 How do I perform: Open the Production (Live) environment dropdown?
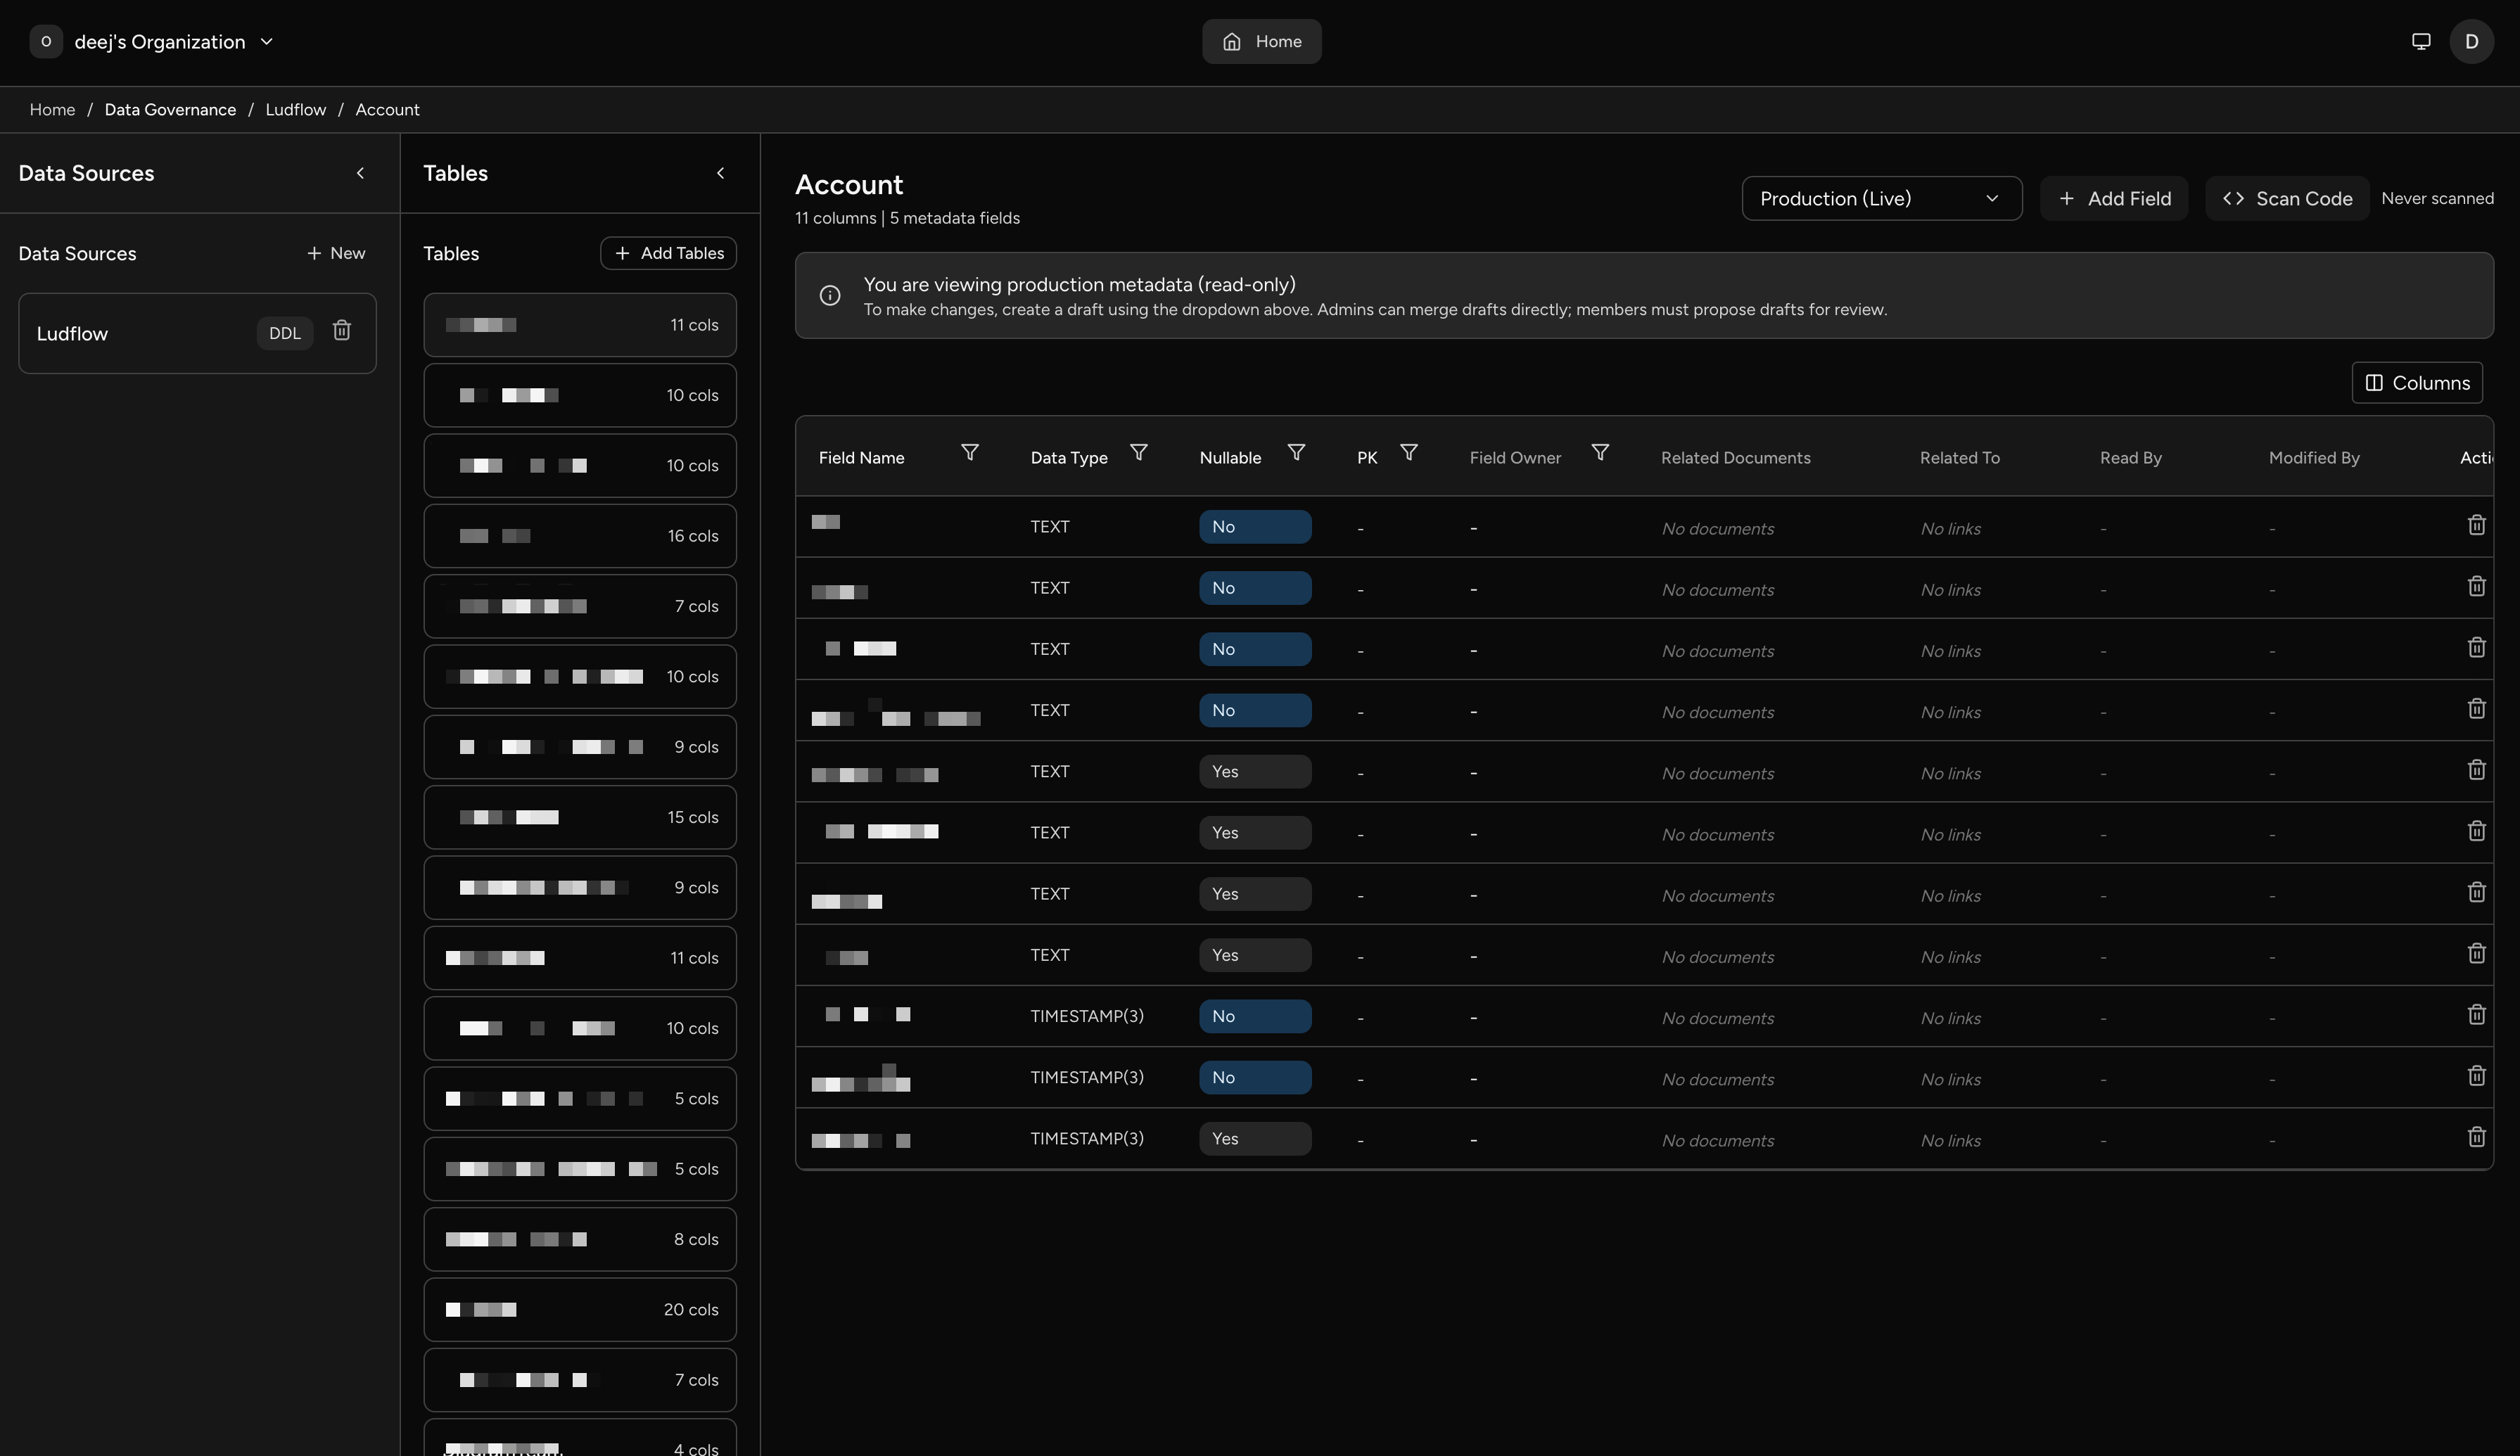click(1881, 198)
